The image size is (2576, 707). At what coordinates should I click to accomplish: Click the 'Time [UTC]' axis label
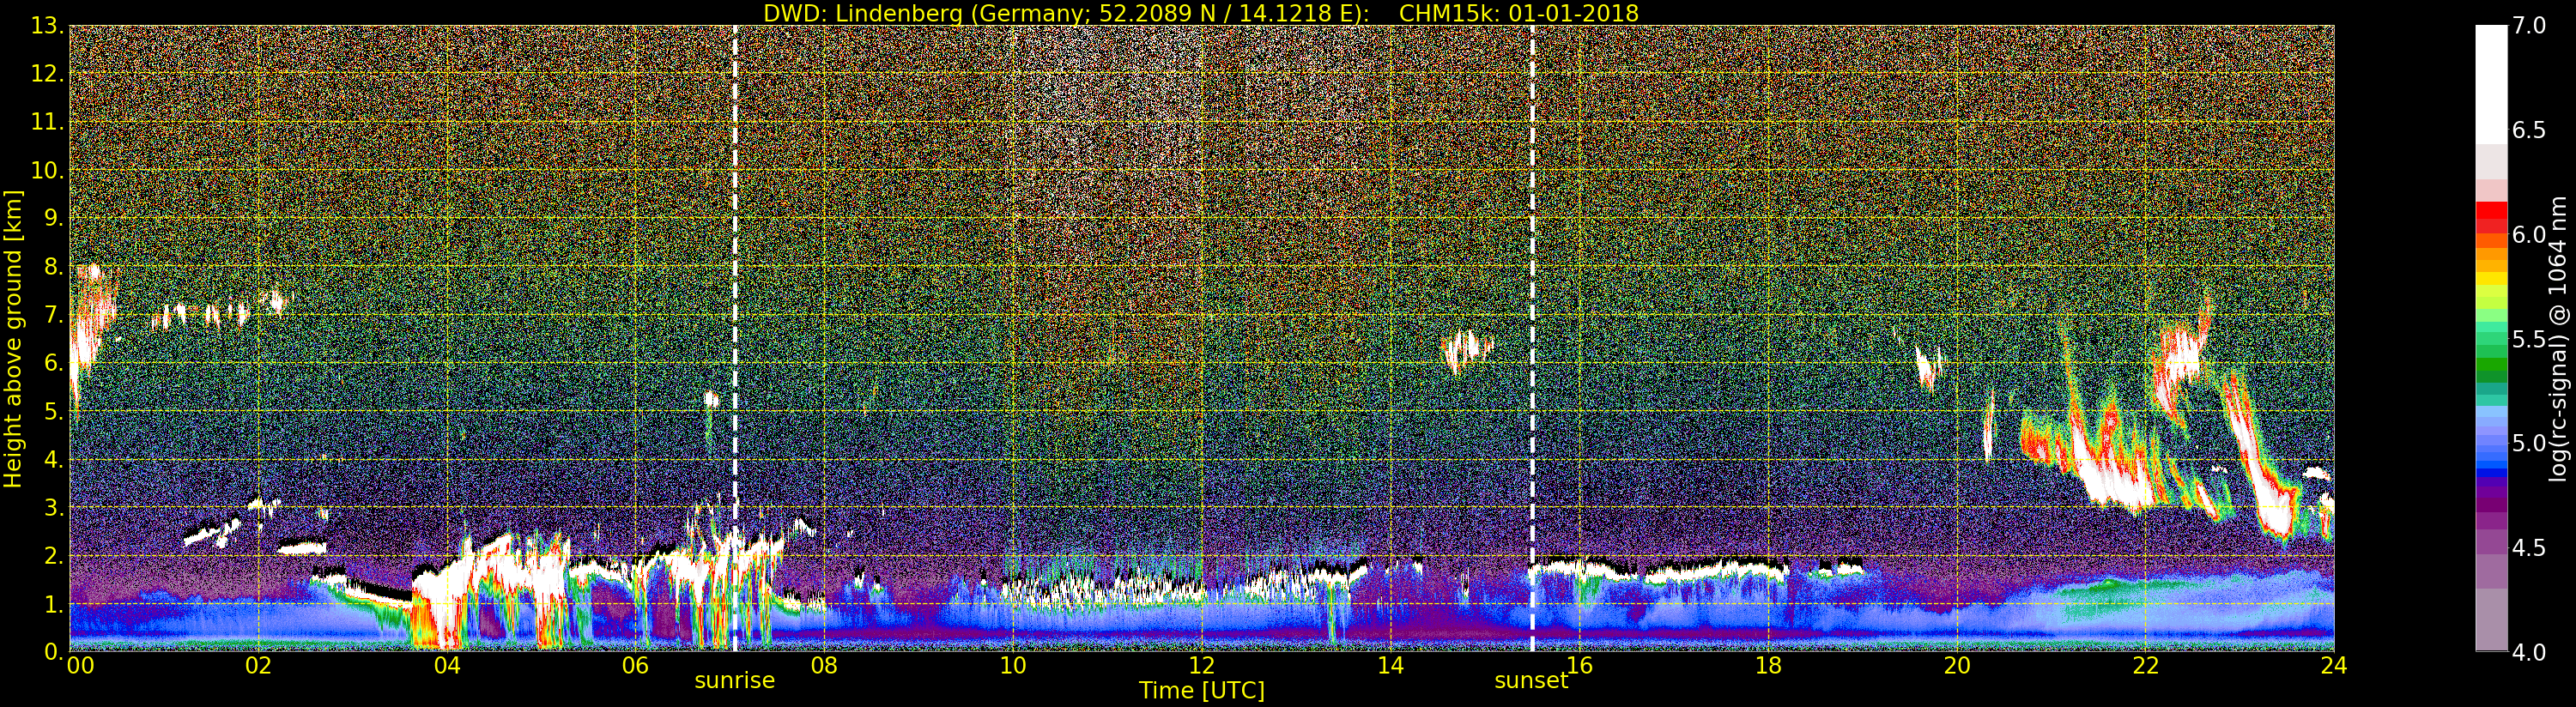pyautogui.click(x=1202, y=690)
